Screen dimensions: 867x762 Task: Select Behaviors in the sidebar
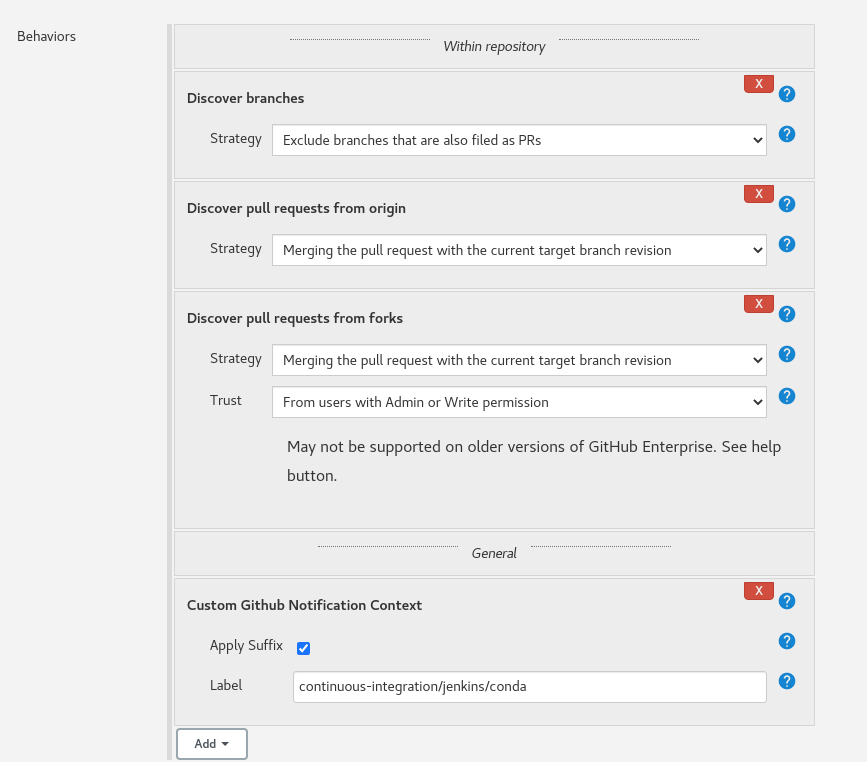click(x=46, y=36)
